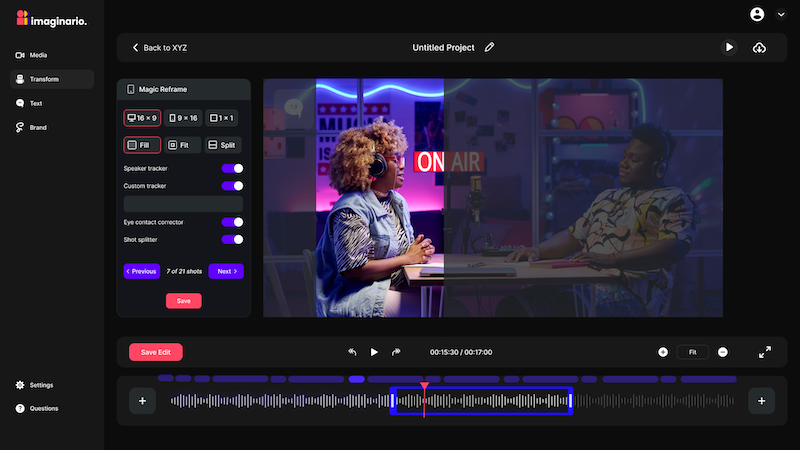This screenshot has height=450, width=800.
Task: Play the timeline with center play button
Action: point(374,352)
